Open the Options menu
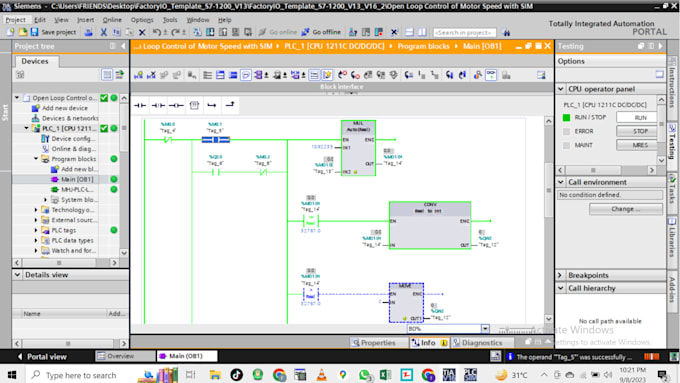Screen dimensions: 680x383 coord(142,20)
